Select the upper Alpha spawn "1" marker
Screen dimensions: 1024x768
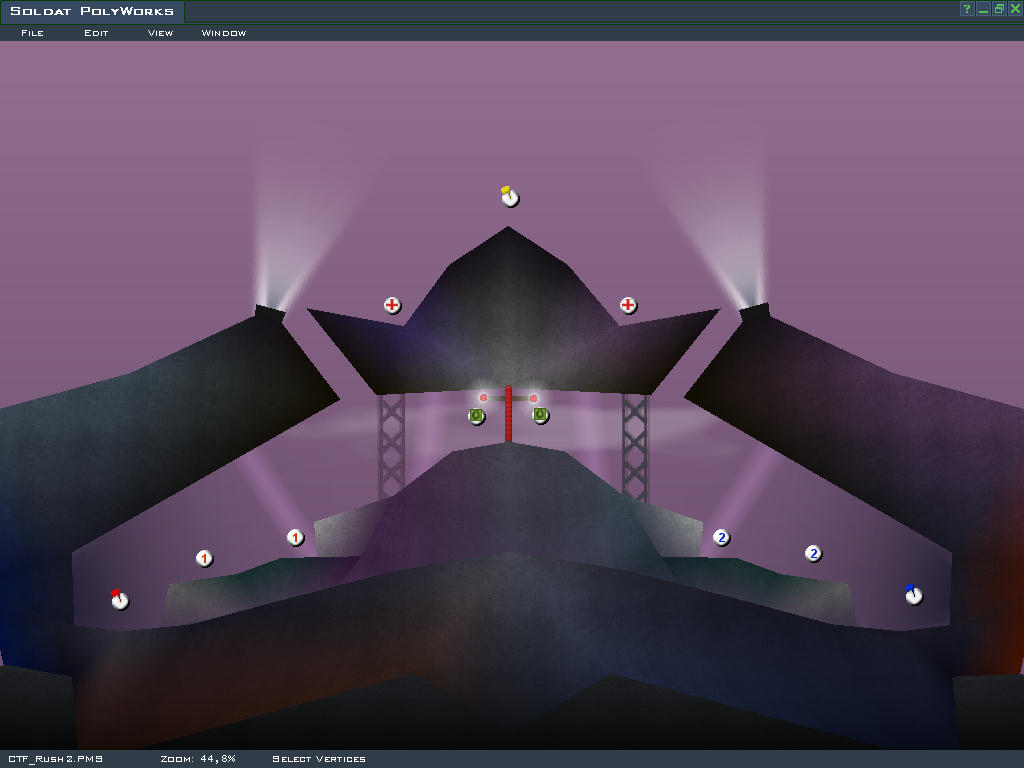295,537
